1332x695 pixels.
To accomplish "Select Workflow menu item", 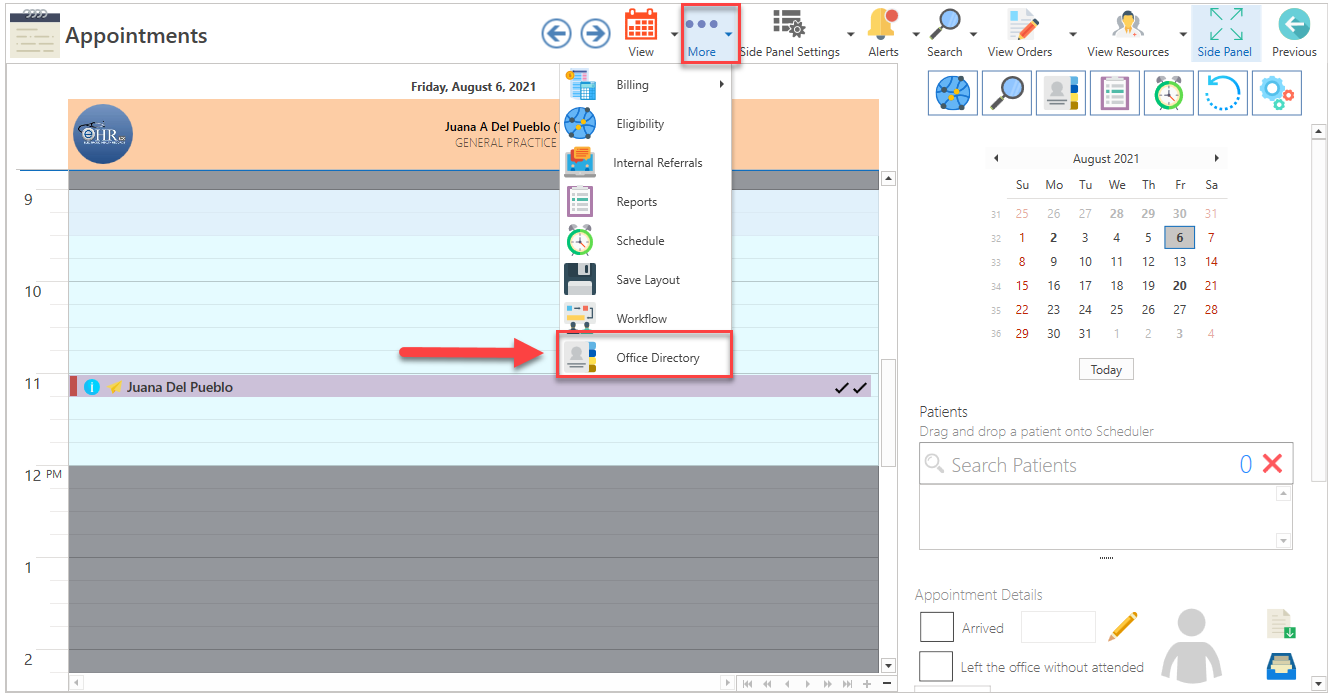I will click(x=645, y=319).
